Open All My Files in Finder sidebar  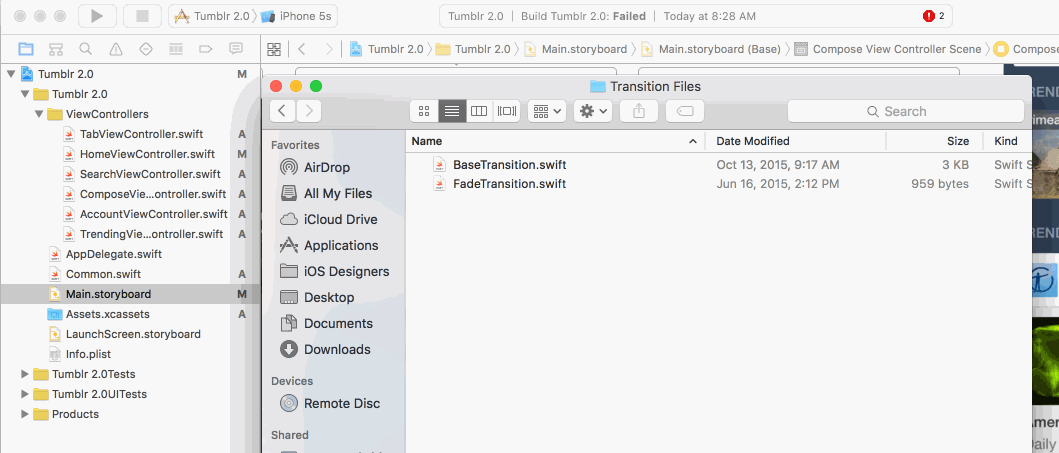[x=326, y=193]
